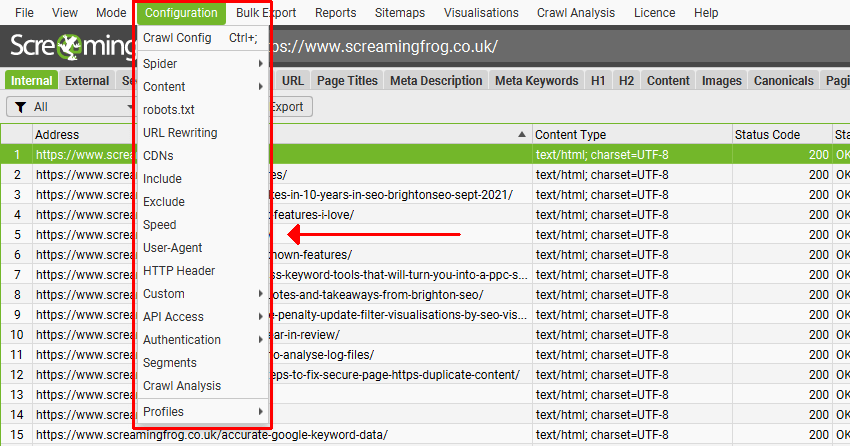Click the ascending sort arrow in Address header
The height and width of the screenshot is (446, 850).
click(x=521, y=134)
